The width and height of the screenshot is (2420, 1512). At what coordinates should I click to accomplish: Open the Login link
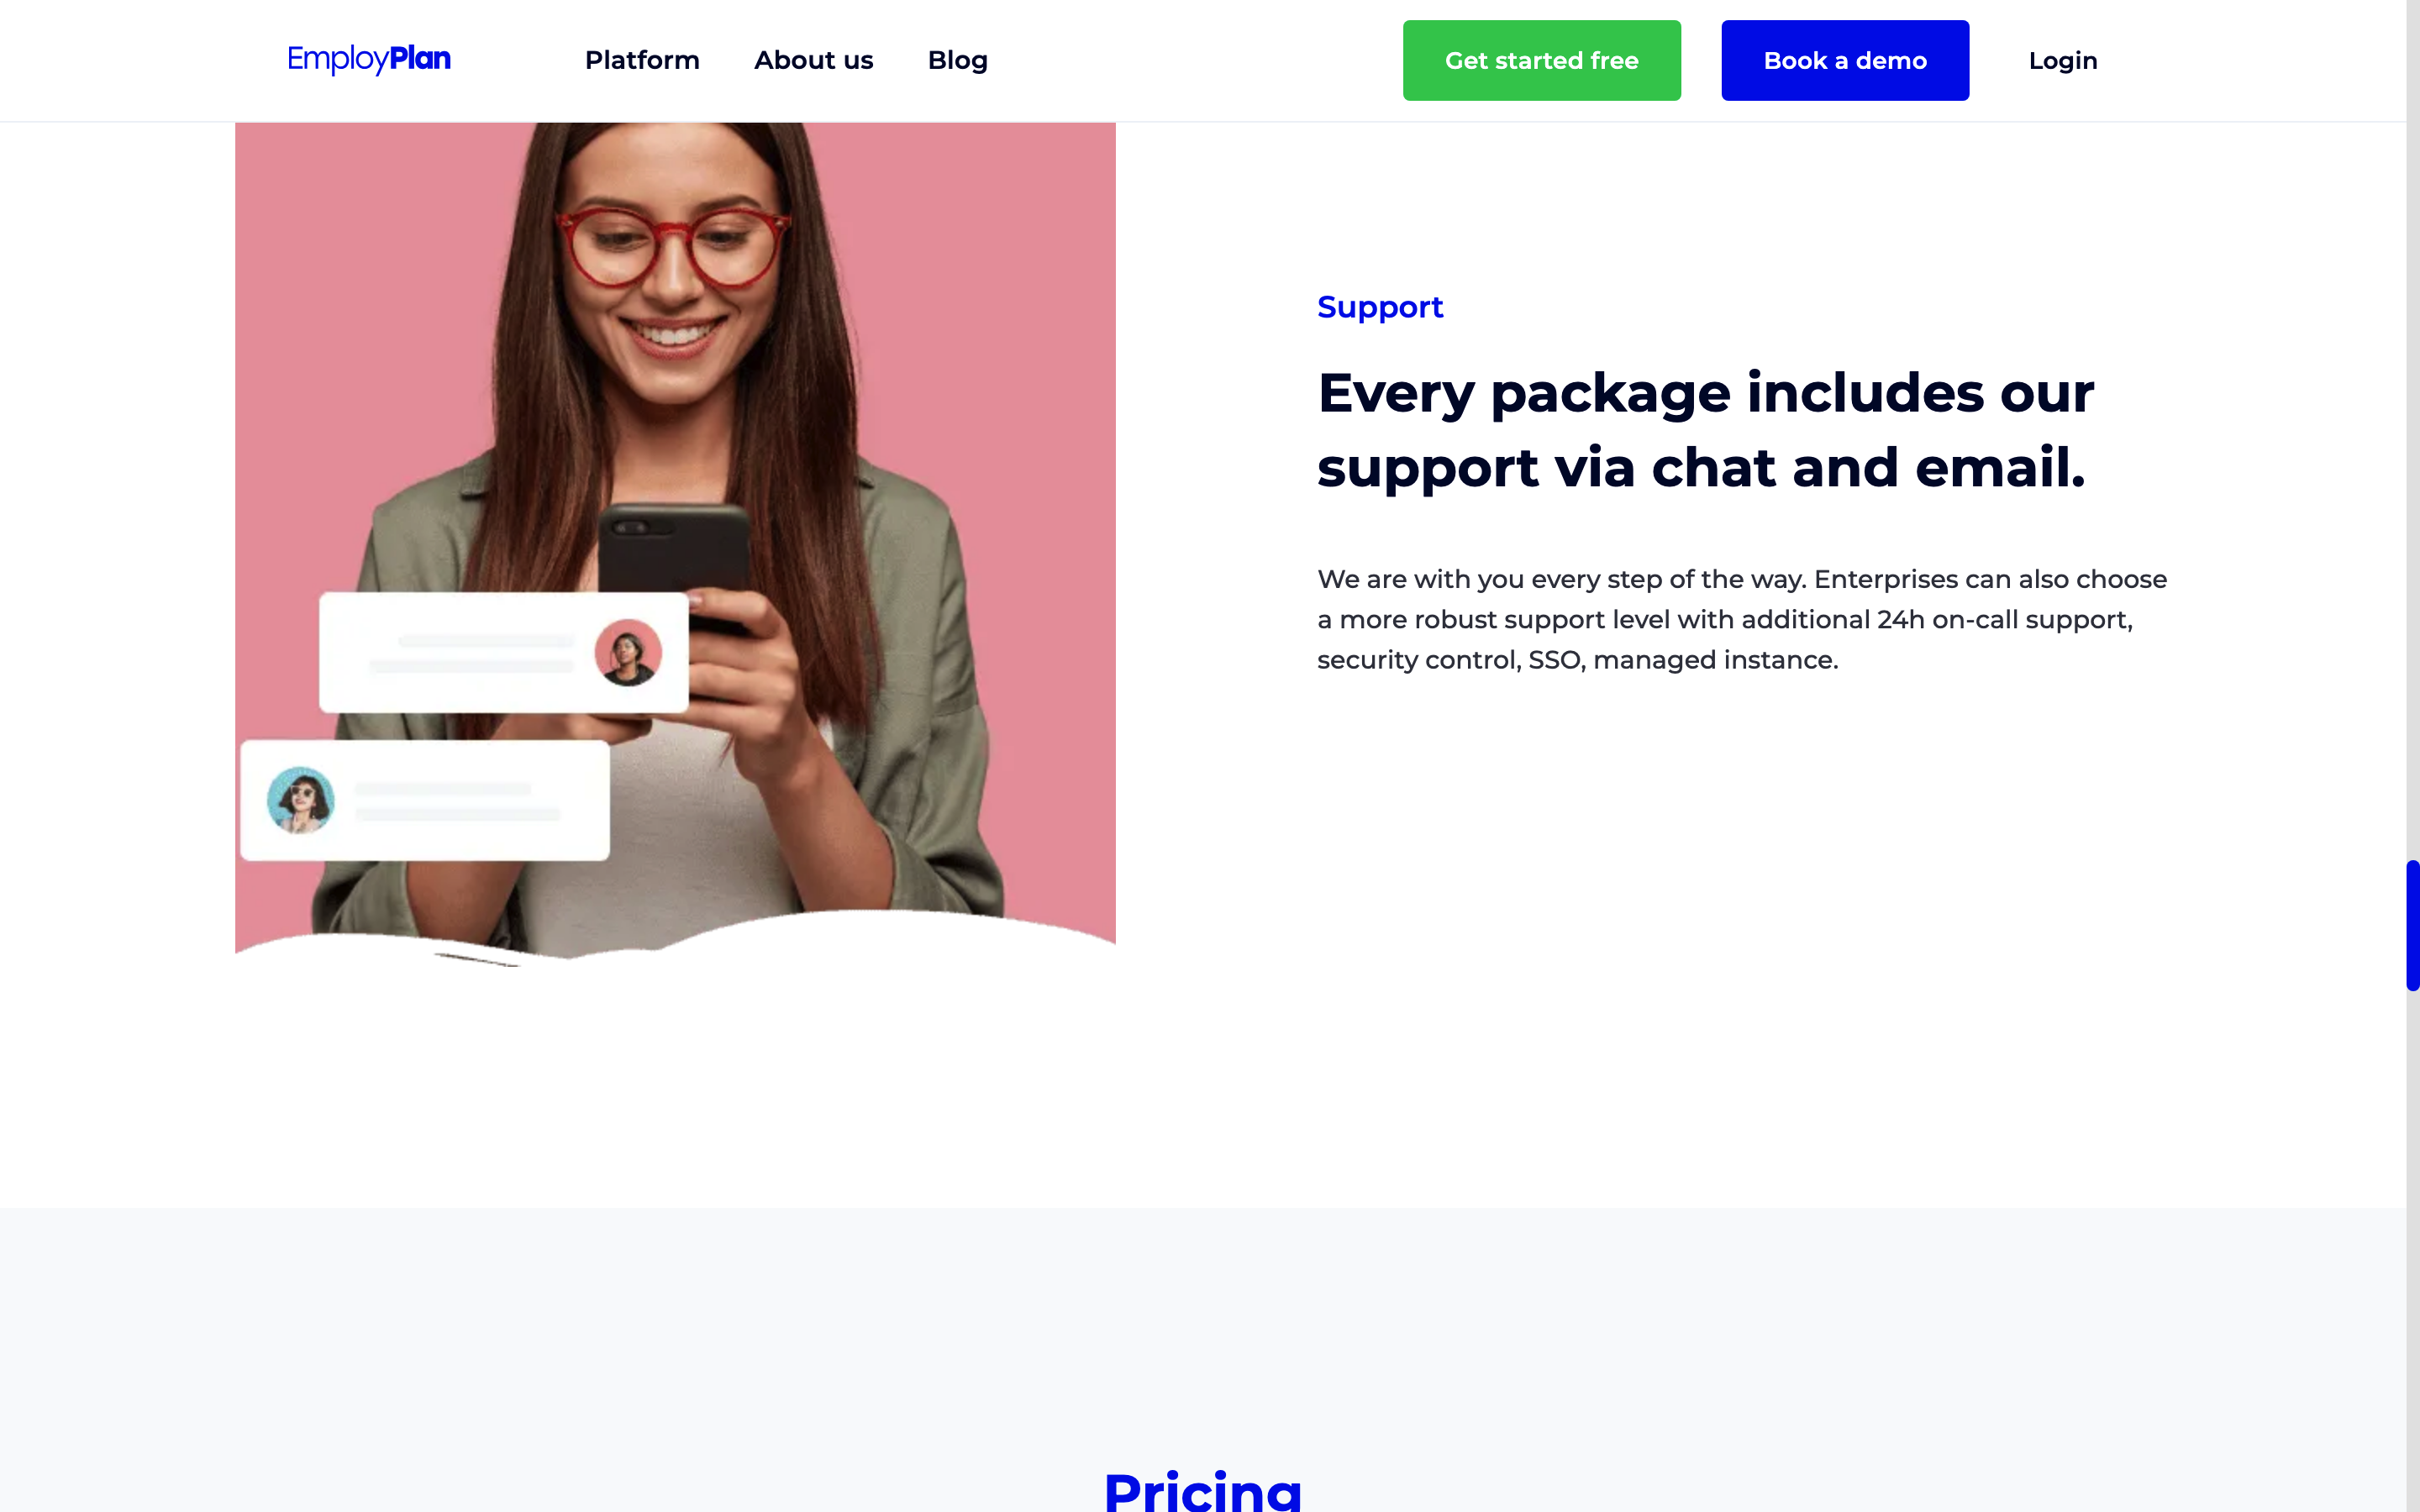2063,60
